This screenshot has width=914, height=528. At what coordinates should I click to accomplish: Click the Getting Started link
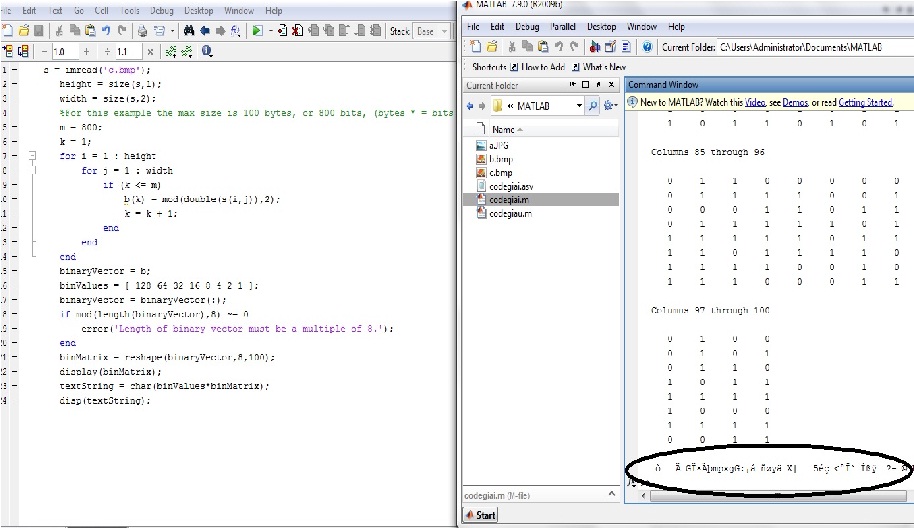point(866,102)
